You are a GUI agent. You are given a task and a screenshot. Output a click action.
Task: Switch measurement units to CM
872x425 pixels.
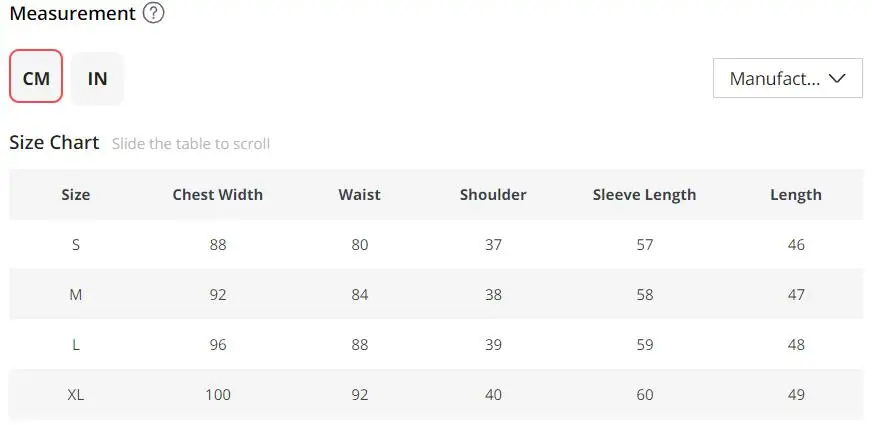pyautogui.click(x=36, y=76)
